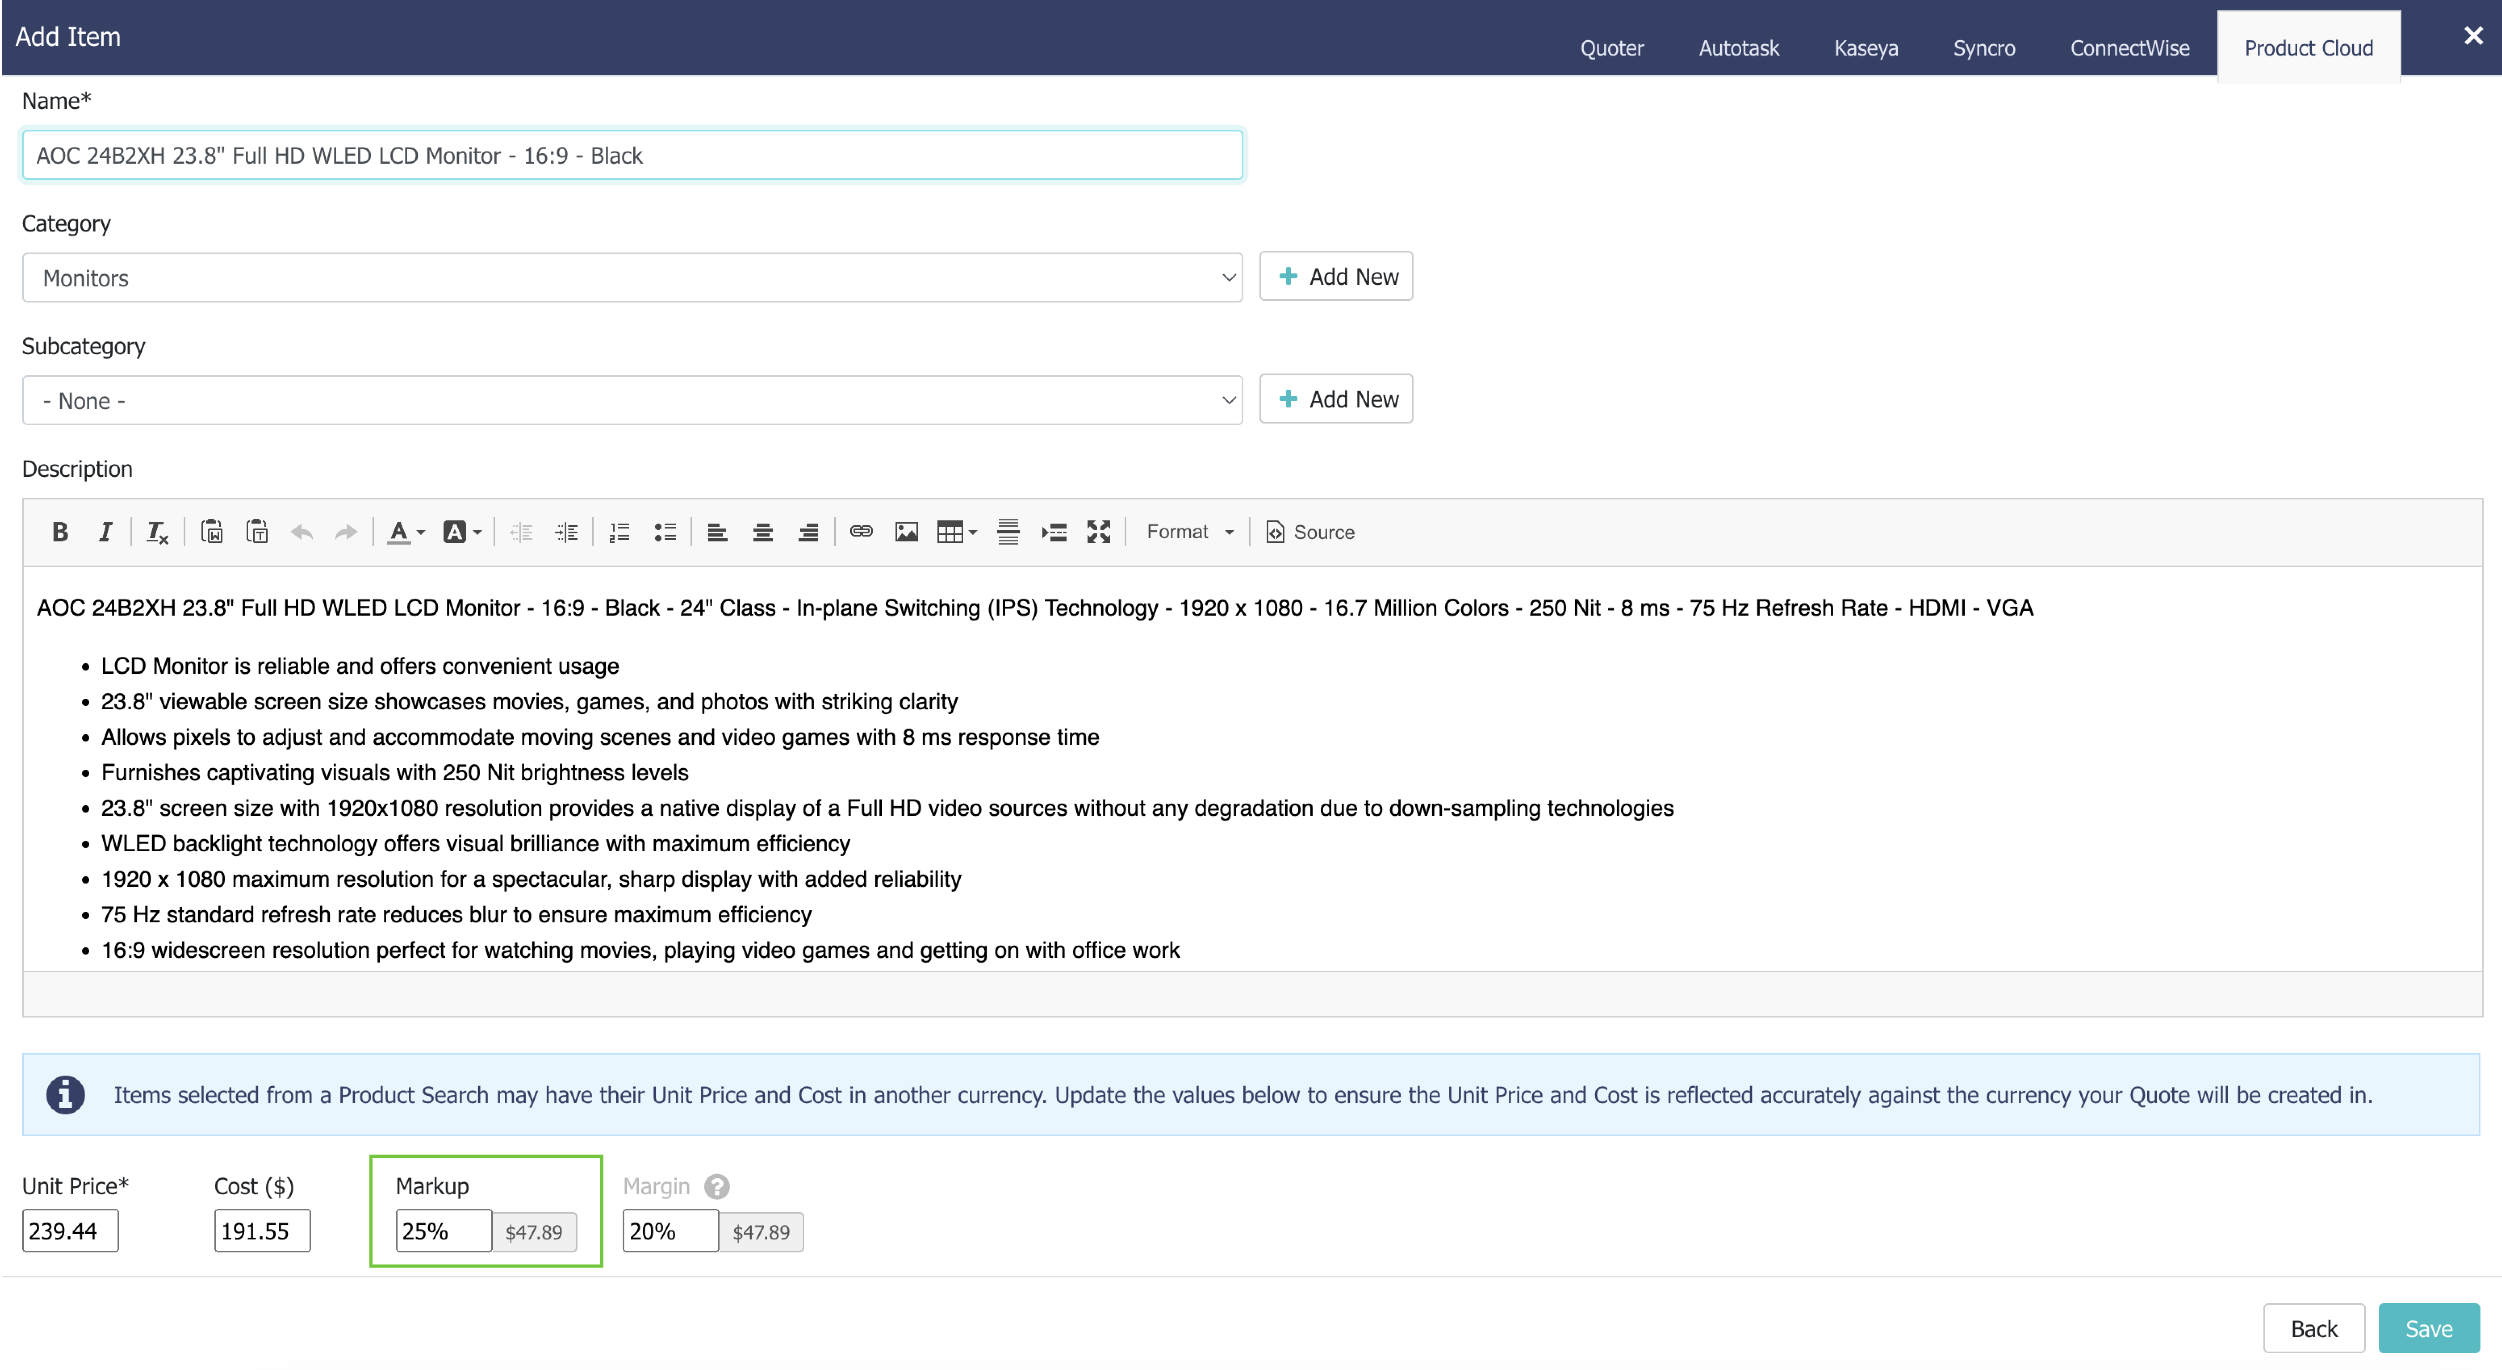Click the Name input field

632,155
